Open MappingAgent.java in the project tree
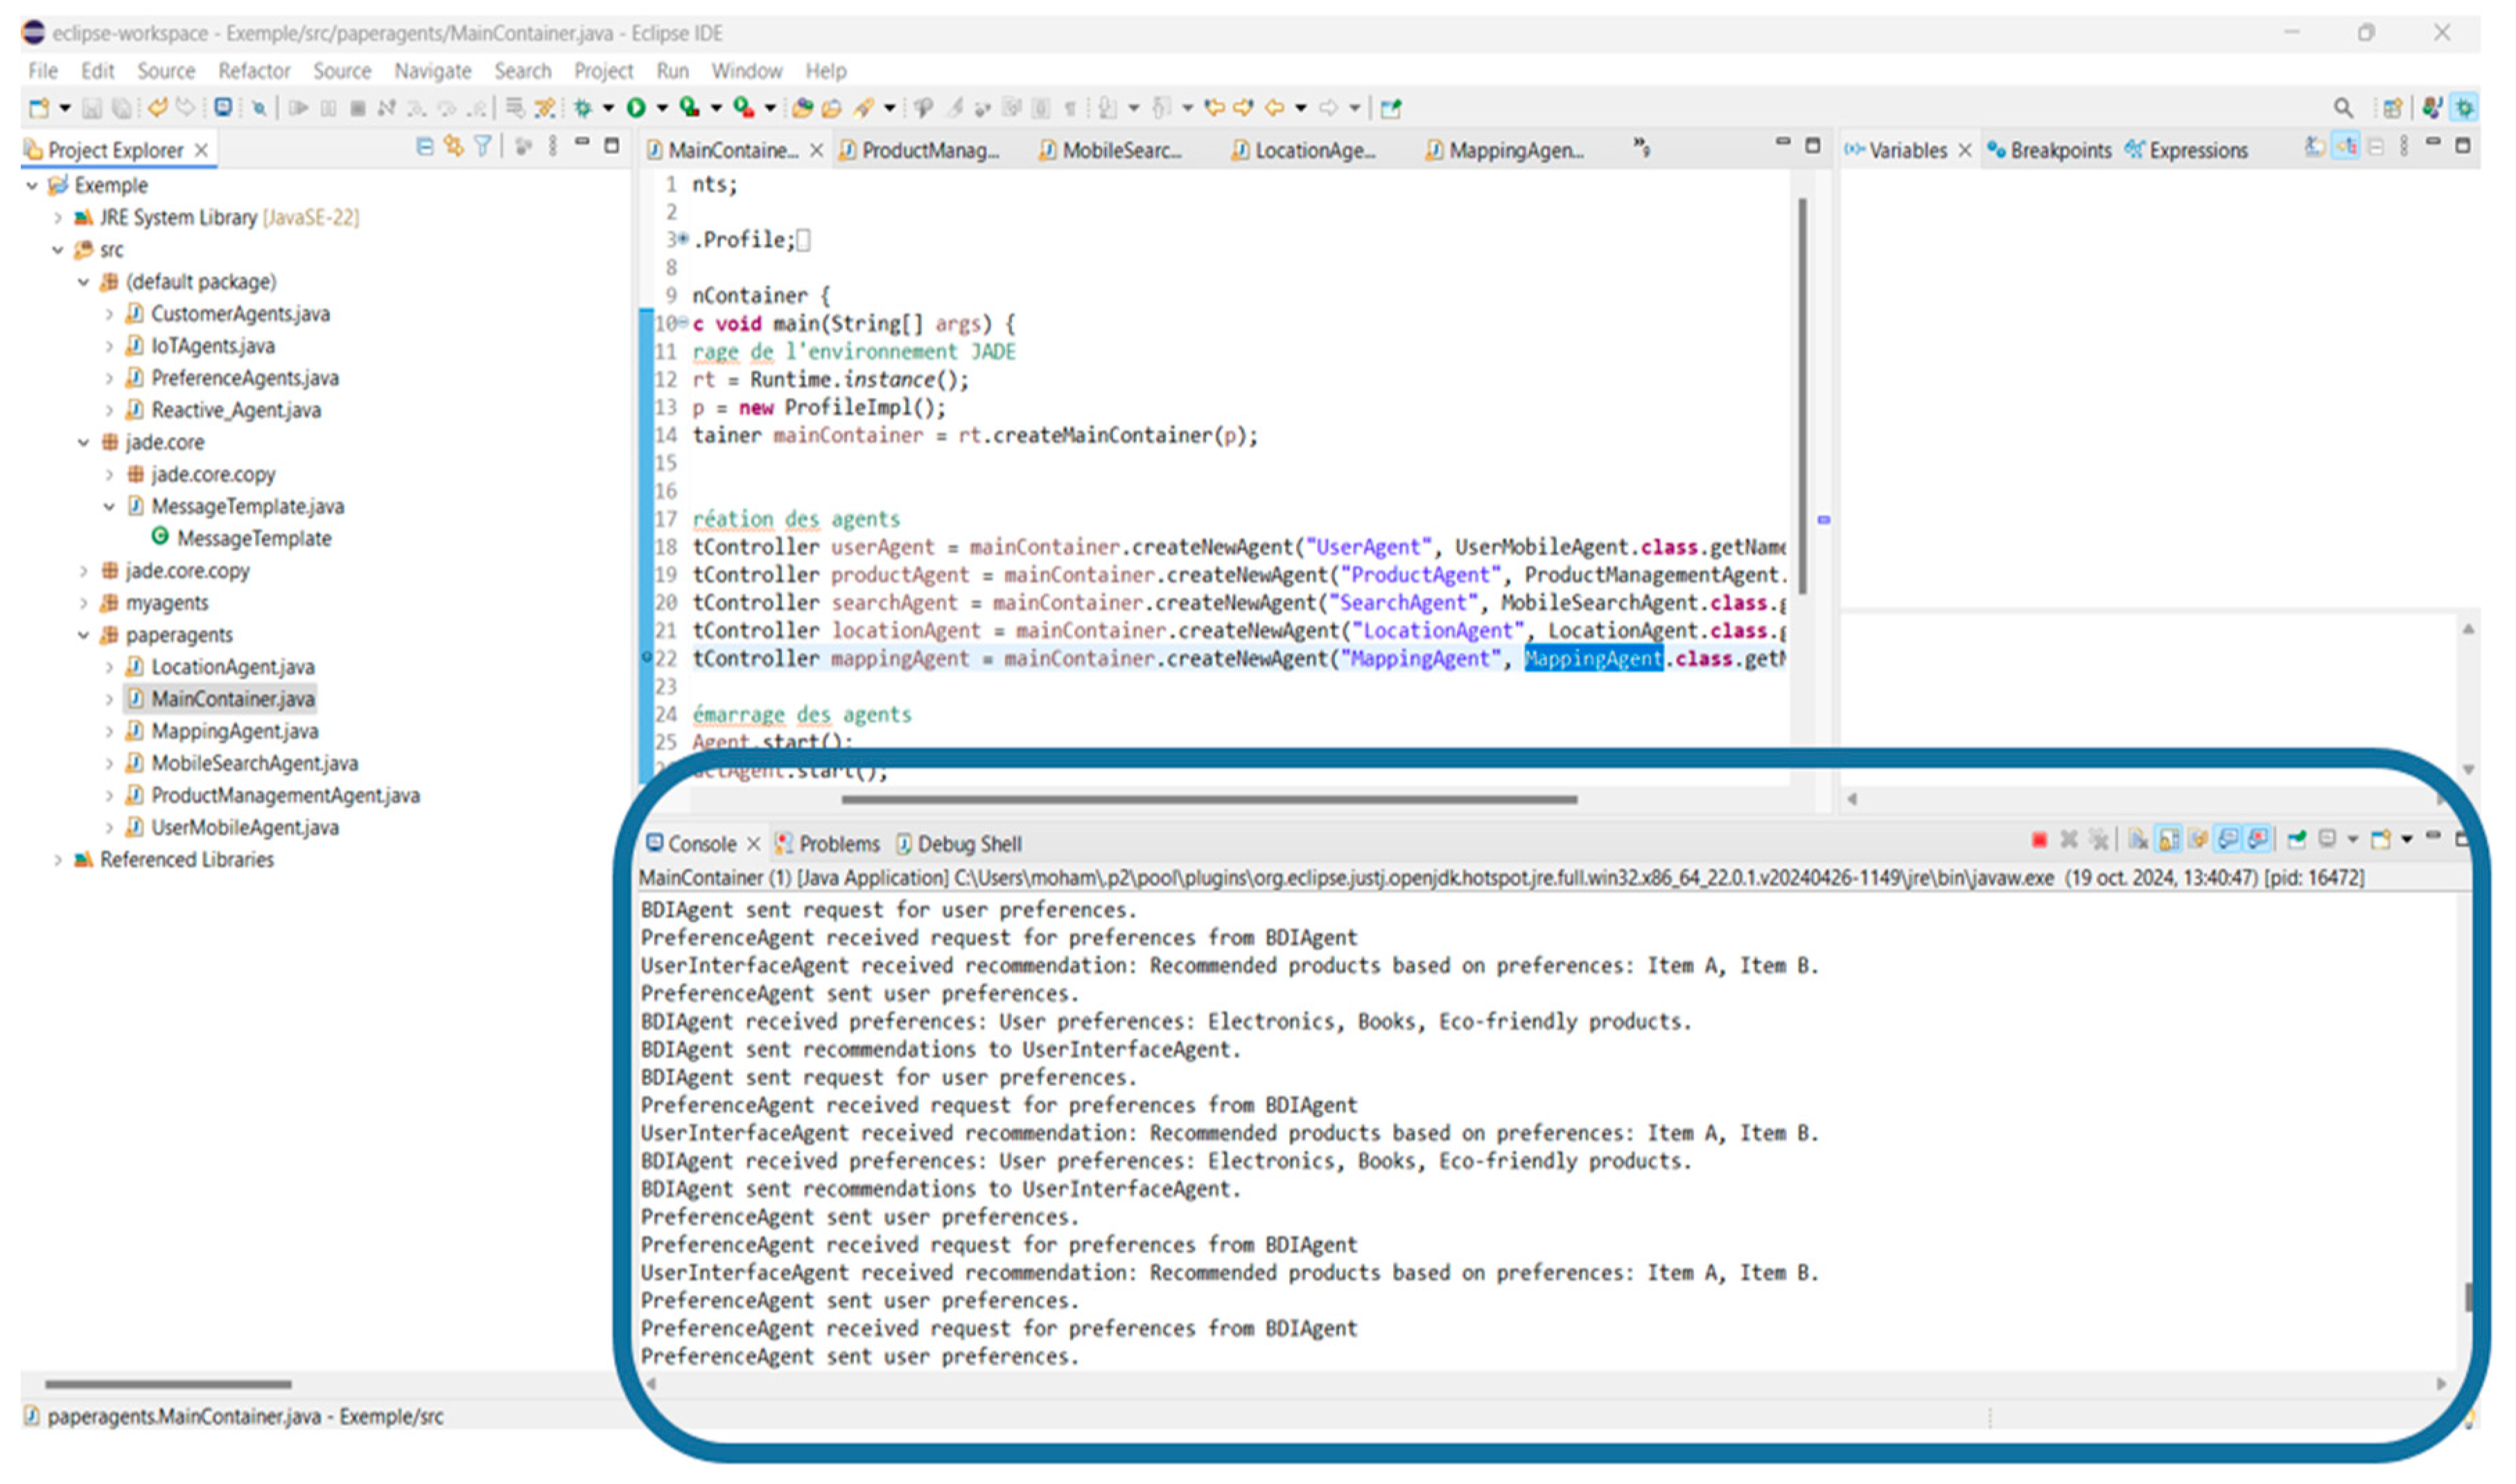Screen dimensions: 2516x1484 (x=234, y=732)
